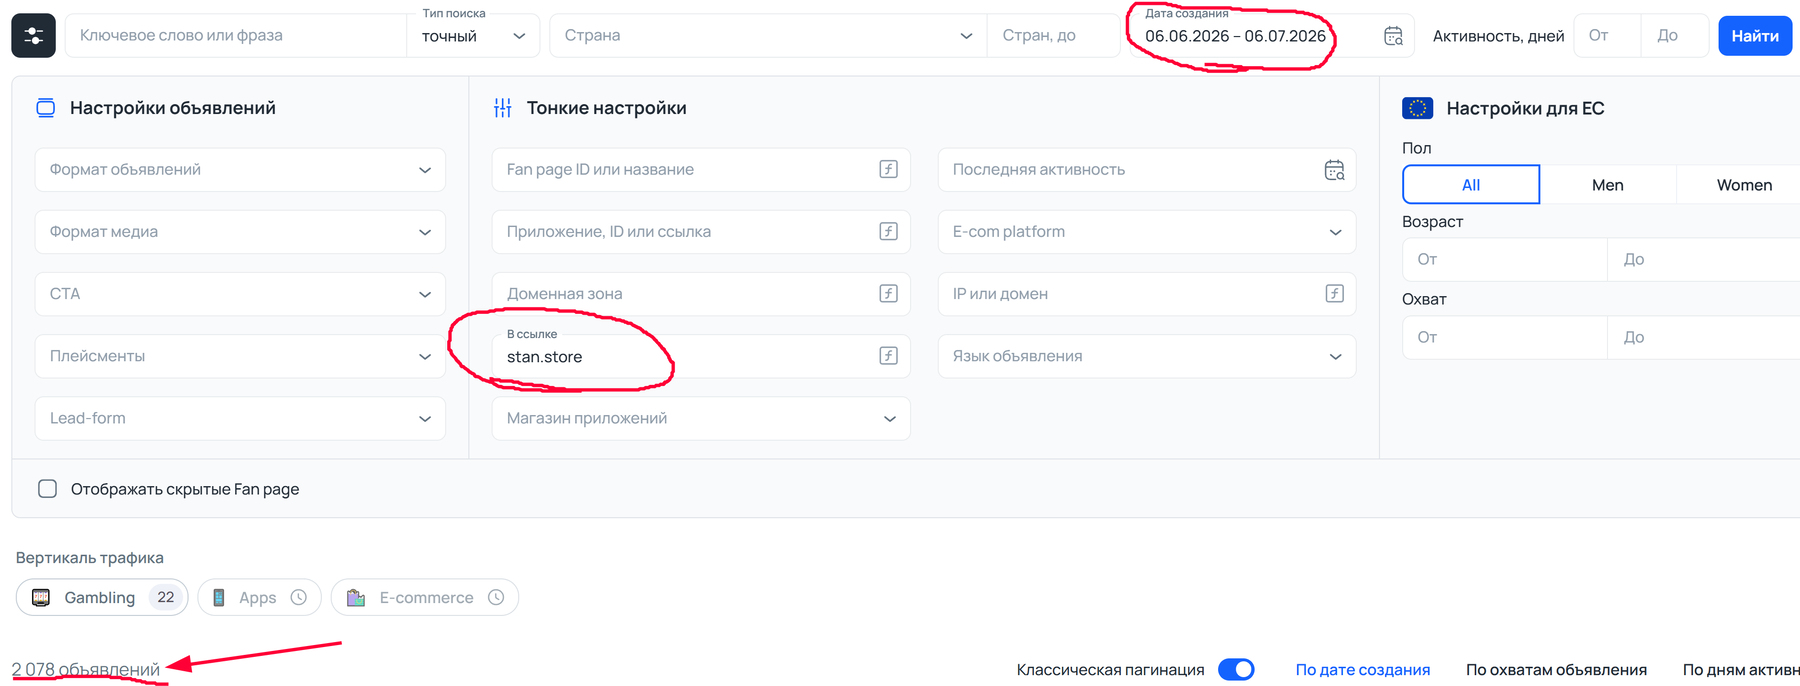Click the function icon in Fan page ID field
Image resolution: width=1800 pixels, height=686 pixels.
pos(888,169)
